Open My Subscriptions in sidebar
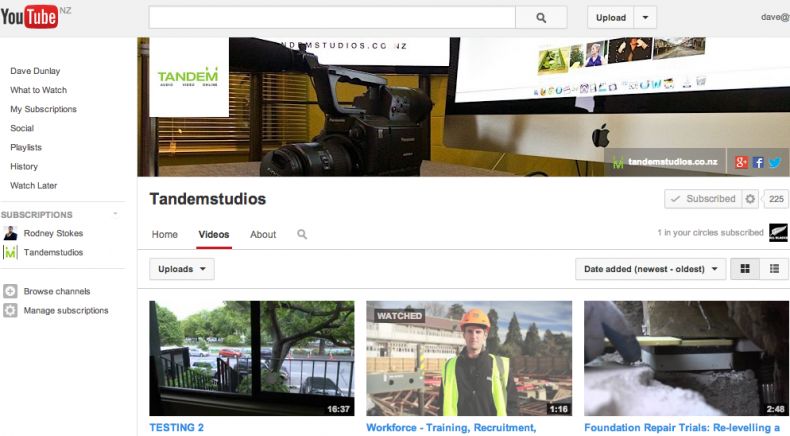The image size is (790, 436). click(x=43, y=109)
